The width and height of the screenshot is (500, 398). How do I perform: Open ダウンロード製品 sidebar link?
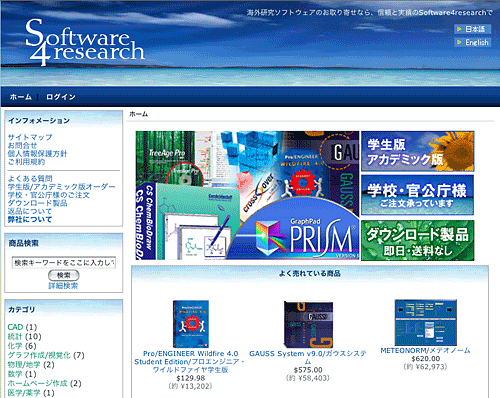[37, 203]
